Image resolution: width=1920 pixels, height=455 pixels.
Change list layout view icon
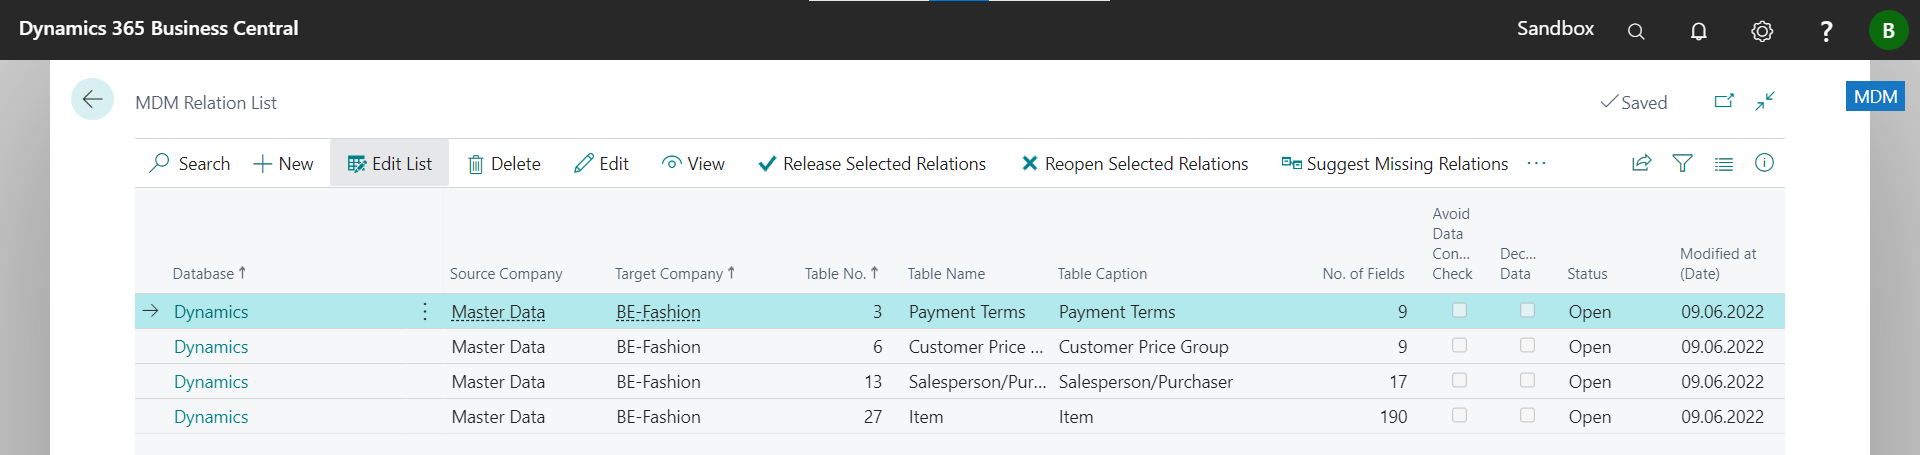(1724, 163)
